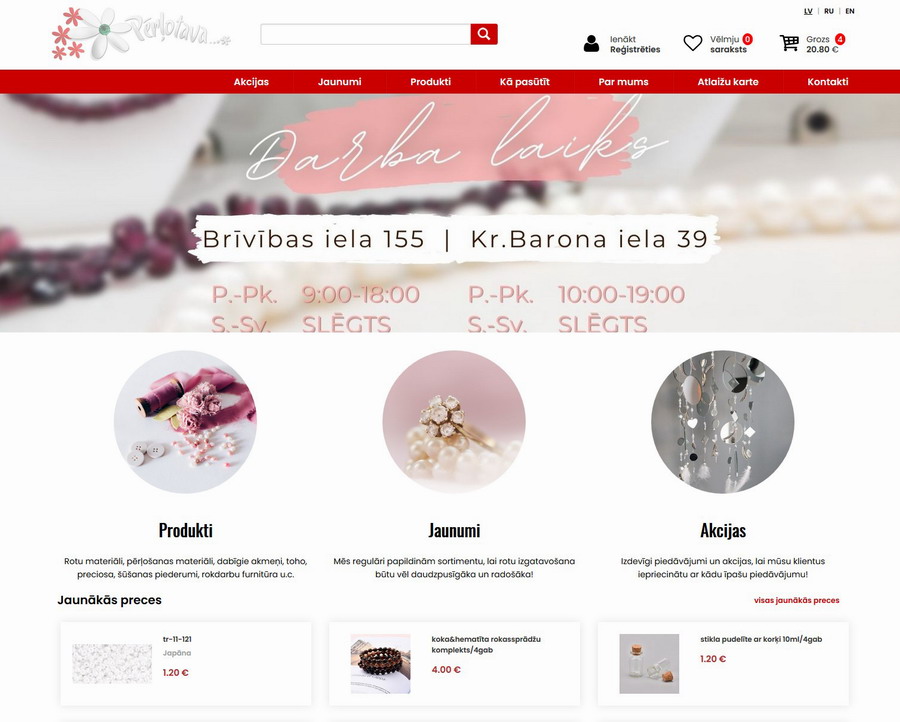Open the Produkti circular category image
This screenshot has height=722, width=900.
tap(185, 422)
